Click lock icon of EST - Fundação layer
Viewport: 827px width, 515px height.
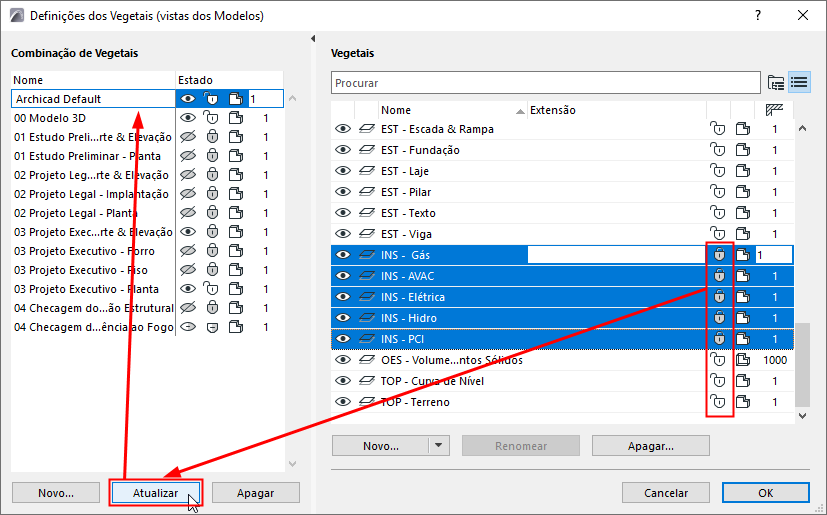pyautogui.click(x=718, y=150)
